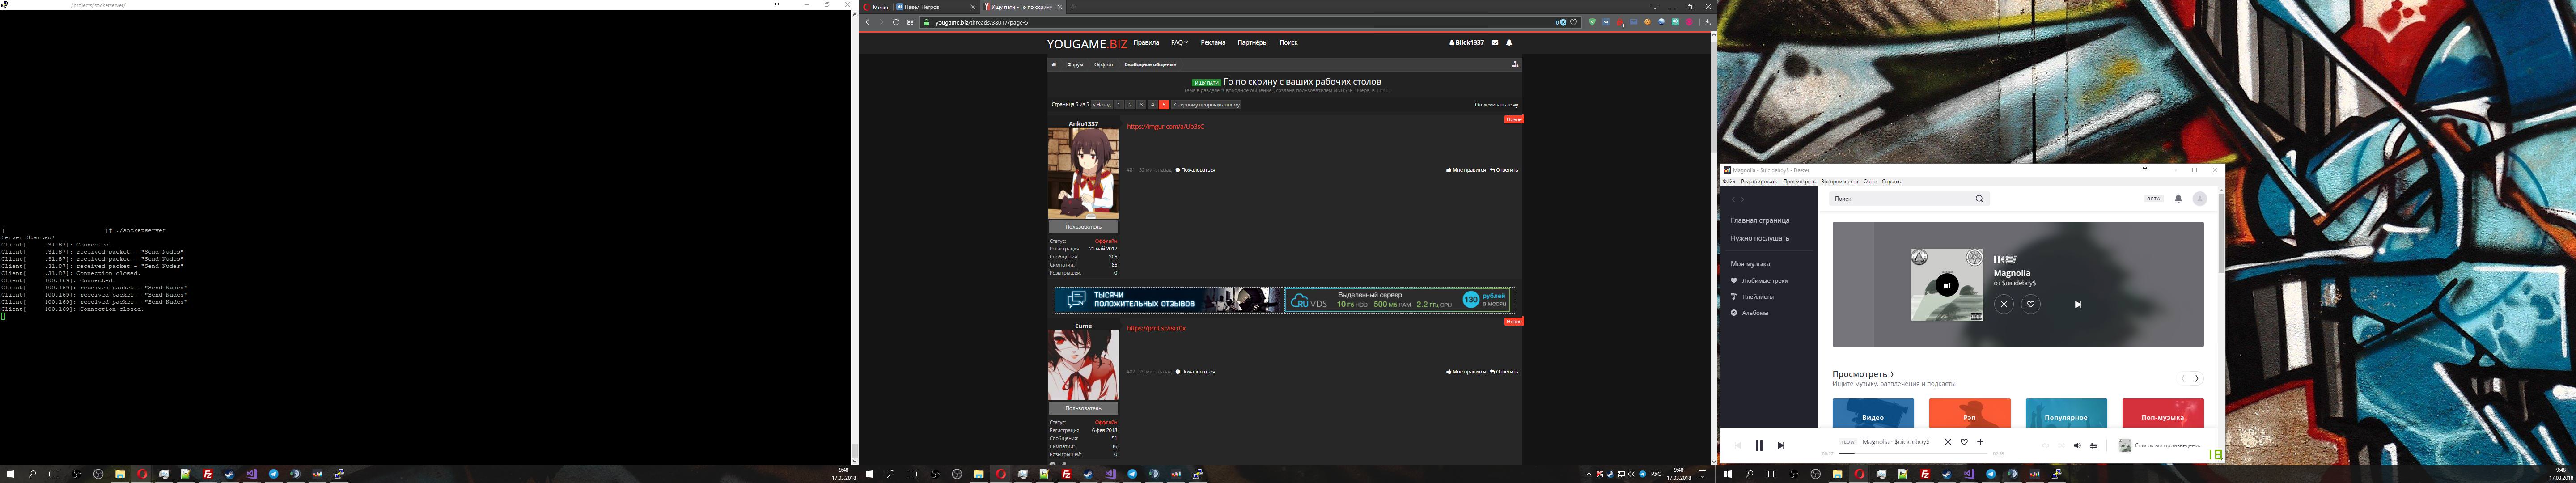Screen dimensions: 2576x483
Task: Click the Opera address bar URL
Action: pos(982,22)
